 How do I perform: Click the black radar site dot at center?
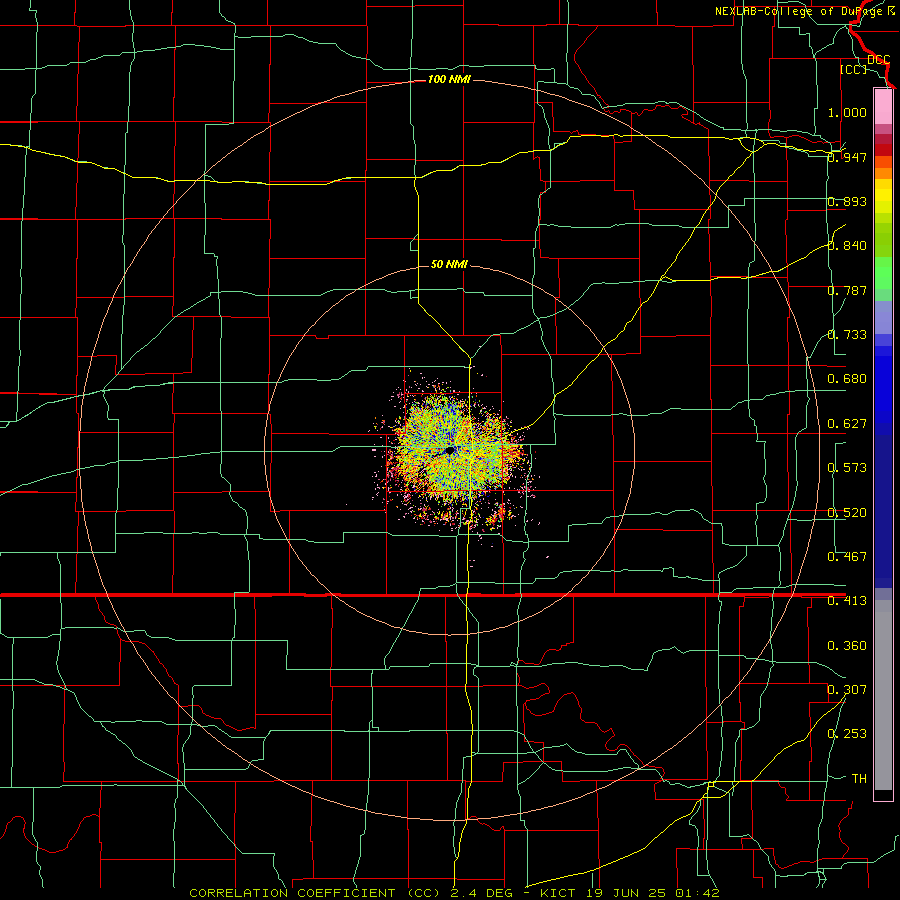pyautogui.click(x=451, y=451)
